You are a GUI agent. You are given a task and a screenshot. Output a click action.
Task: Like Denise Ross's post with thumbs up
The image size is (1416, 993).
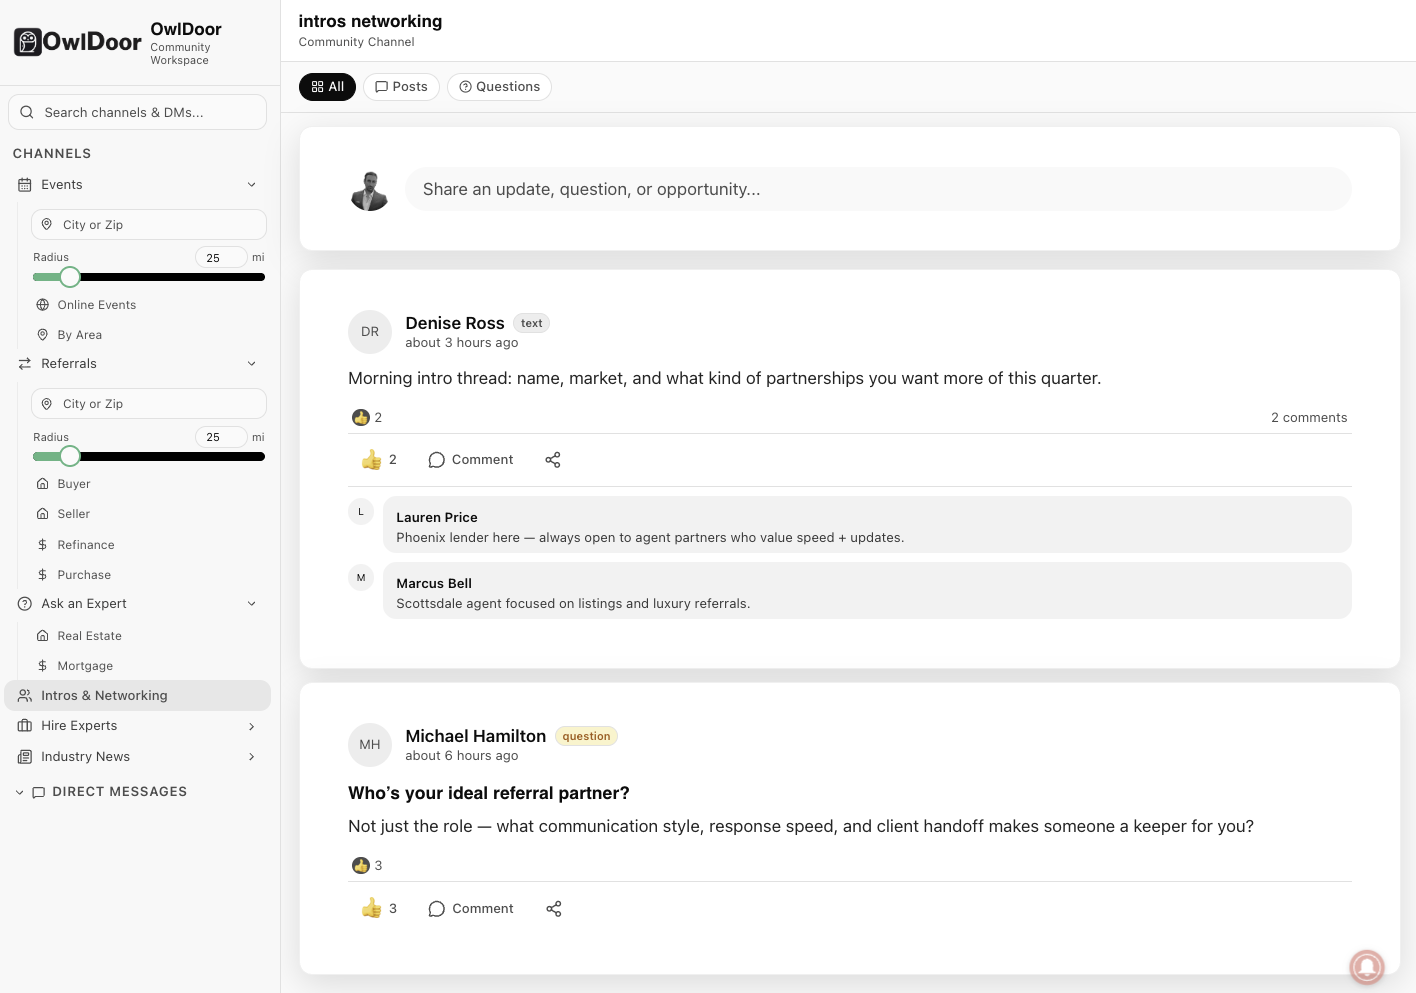372,460
